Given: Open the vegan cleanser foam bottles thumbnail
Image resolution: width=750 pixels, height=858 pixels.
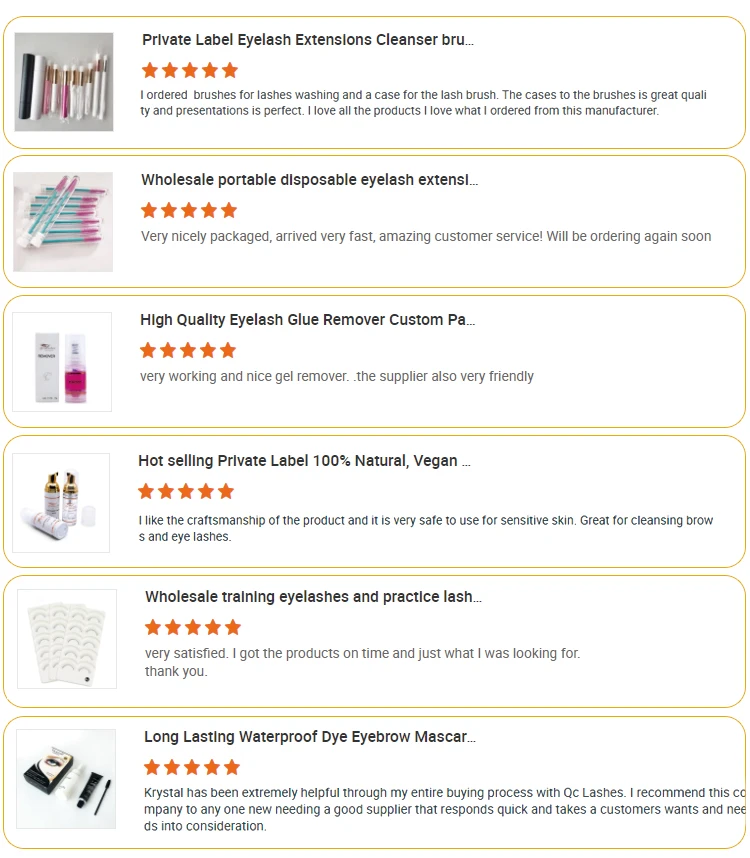Looking at the screenshot, I should click(61, 502).
